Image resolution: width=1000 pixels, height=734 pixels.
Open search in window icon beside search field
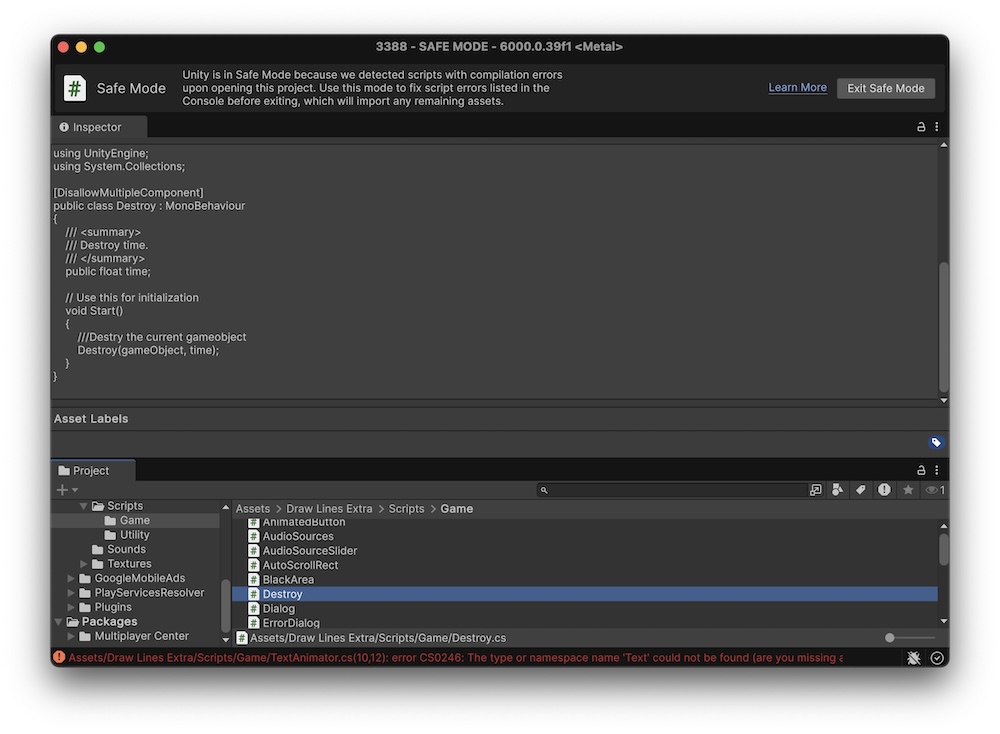816,490
